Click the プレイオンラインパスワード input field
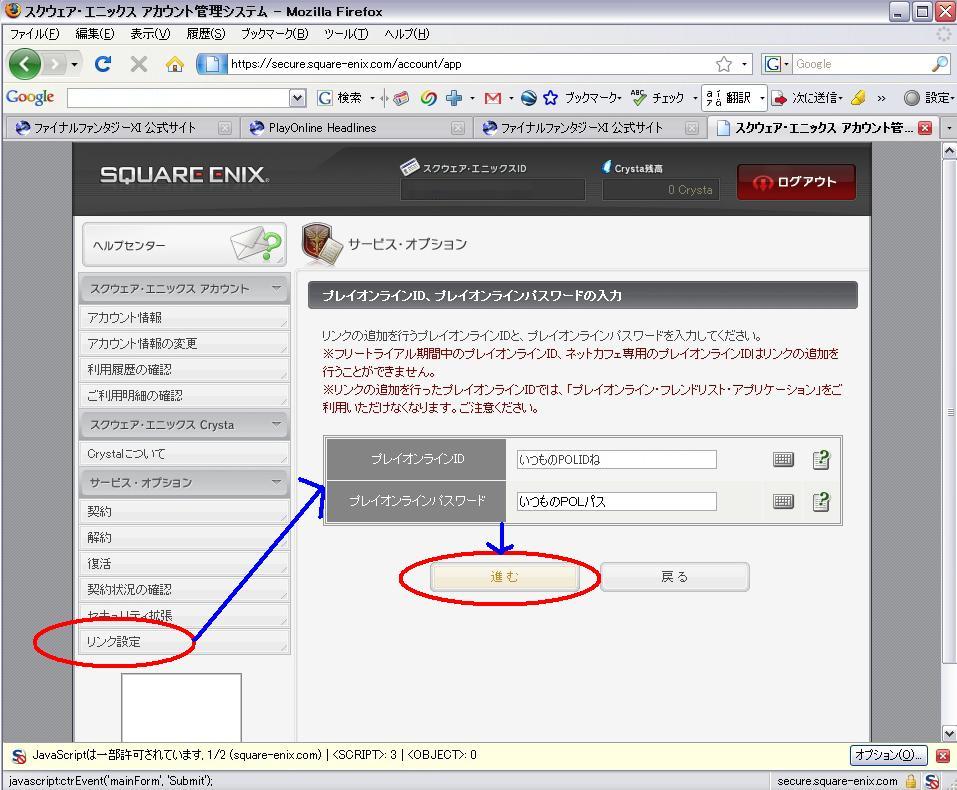Screen dimensions: 957x790 click(616, 502)
